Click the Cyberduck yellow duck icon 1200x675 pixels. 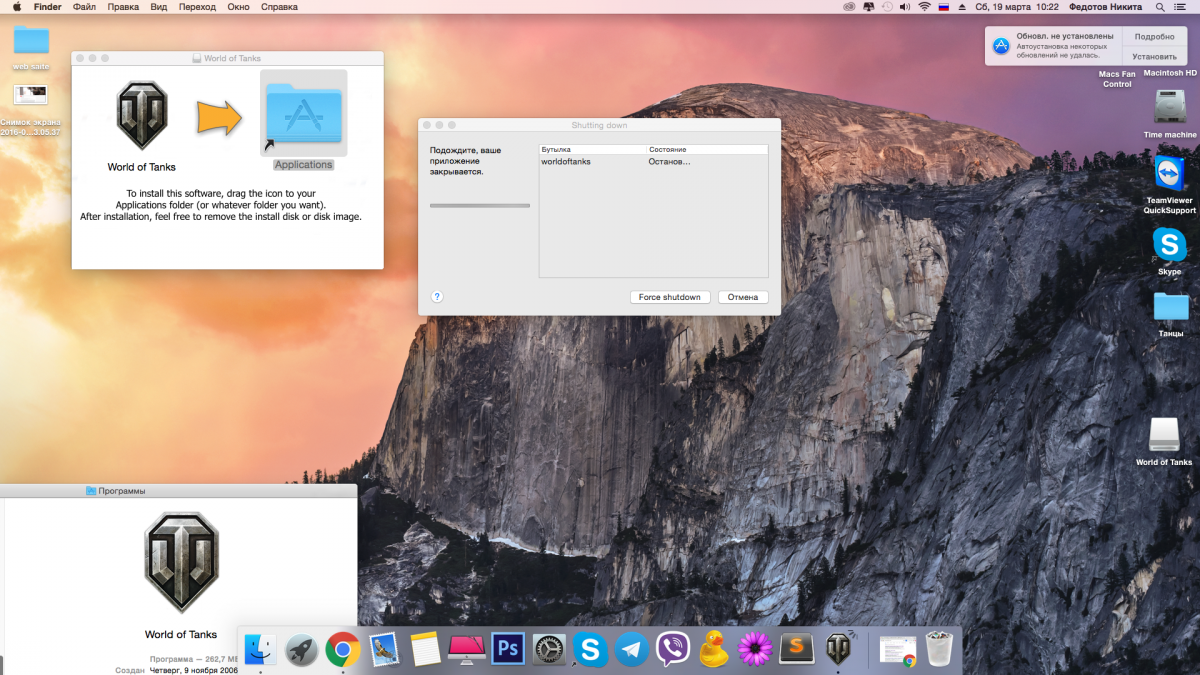pos(714,649)
